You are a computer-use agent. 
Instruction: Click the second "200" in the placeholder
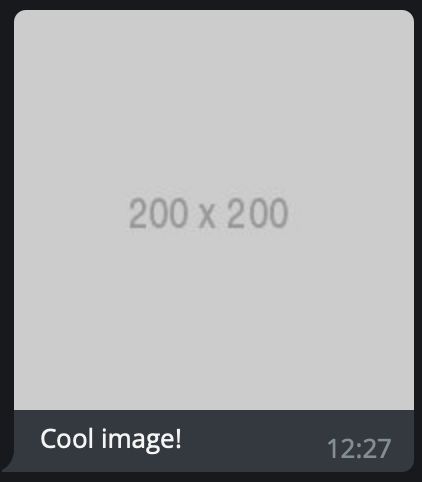pyautogui.click(x=257, y=213)
